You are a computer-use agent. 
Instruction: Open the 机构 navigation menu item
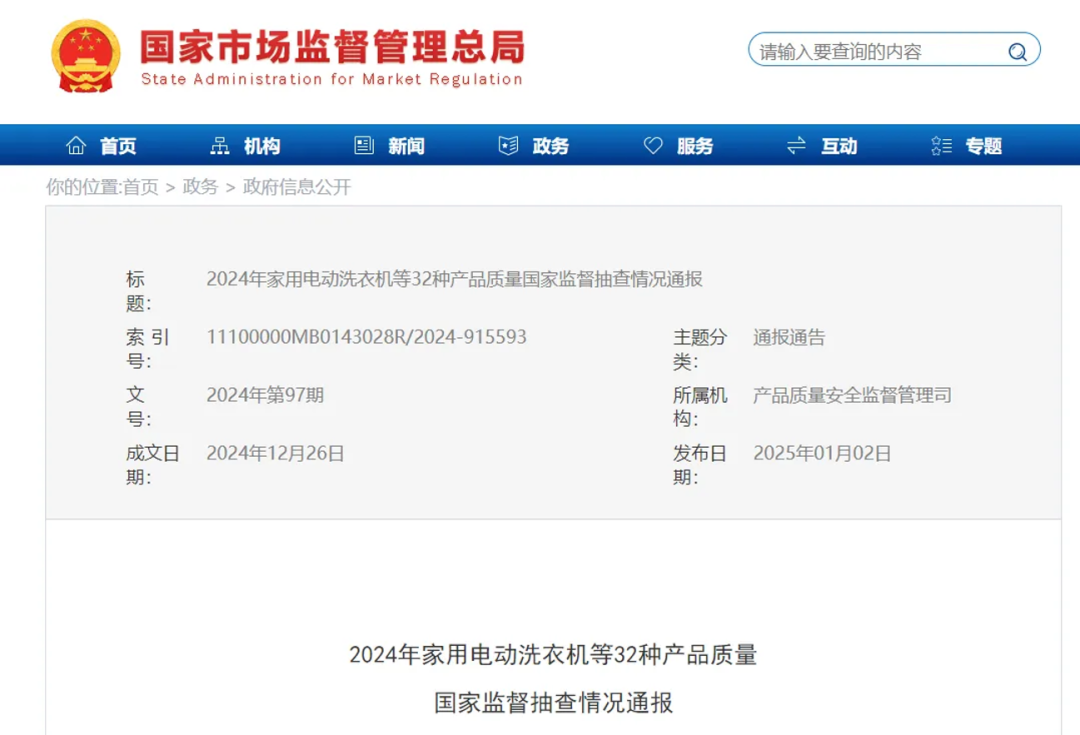pos(262,146)
